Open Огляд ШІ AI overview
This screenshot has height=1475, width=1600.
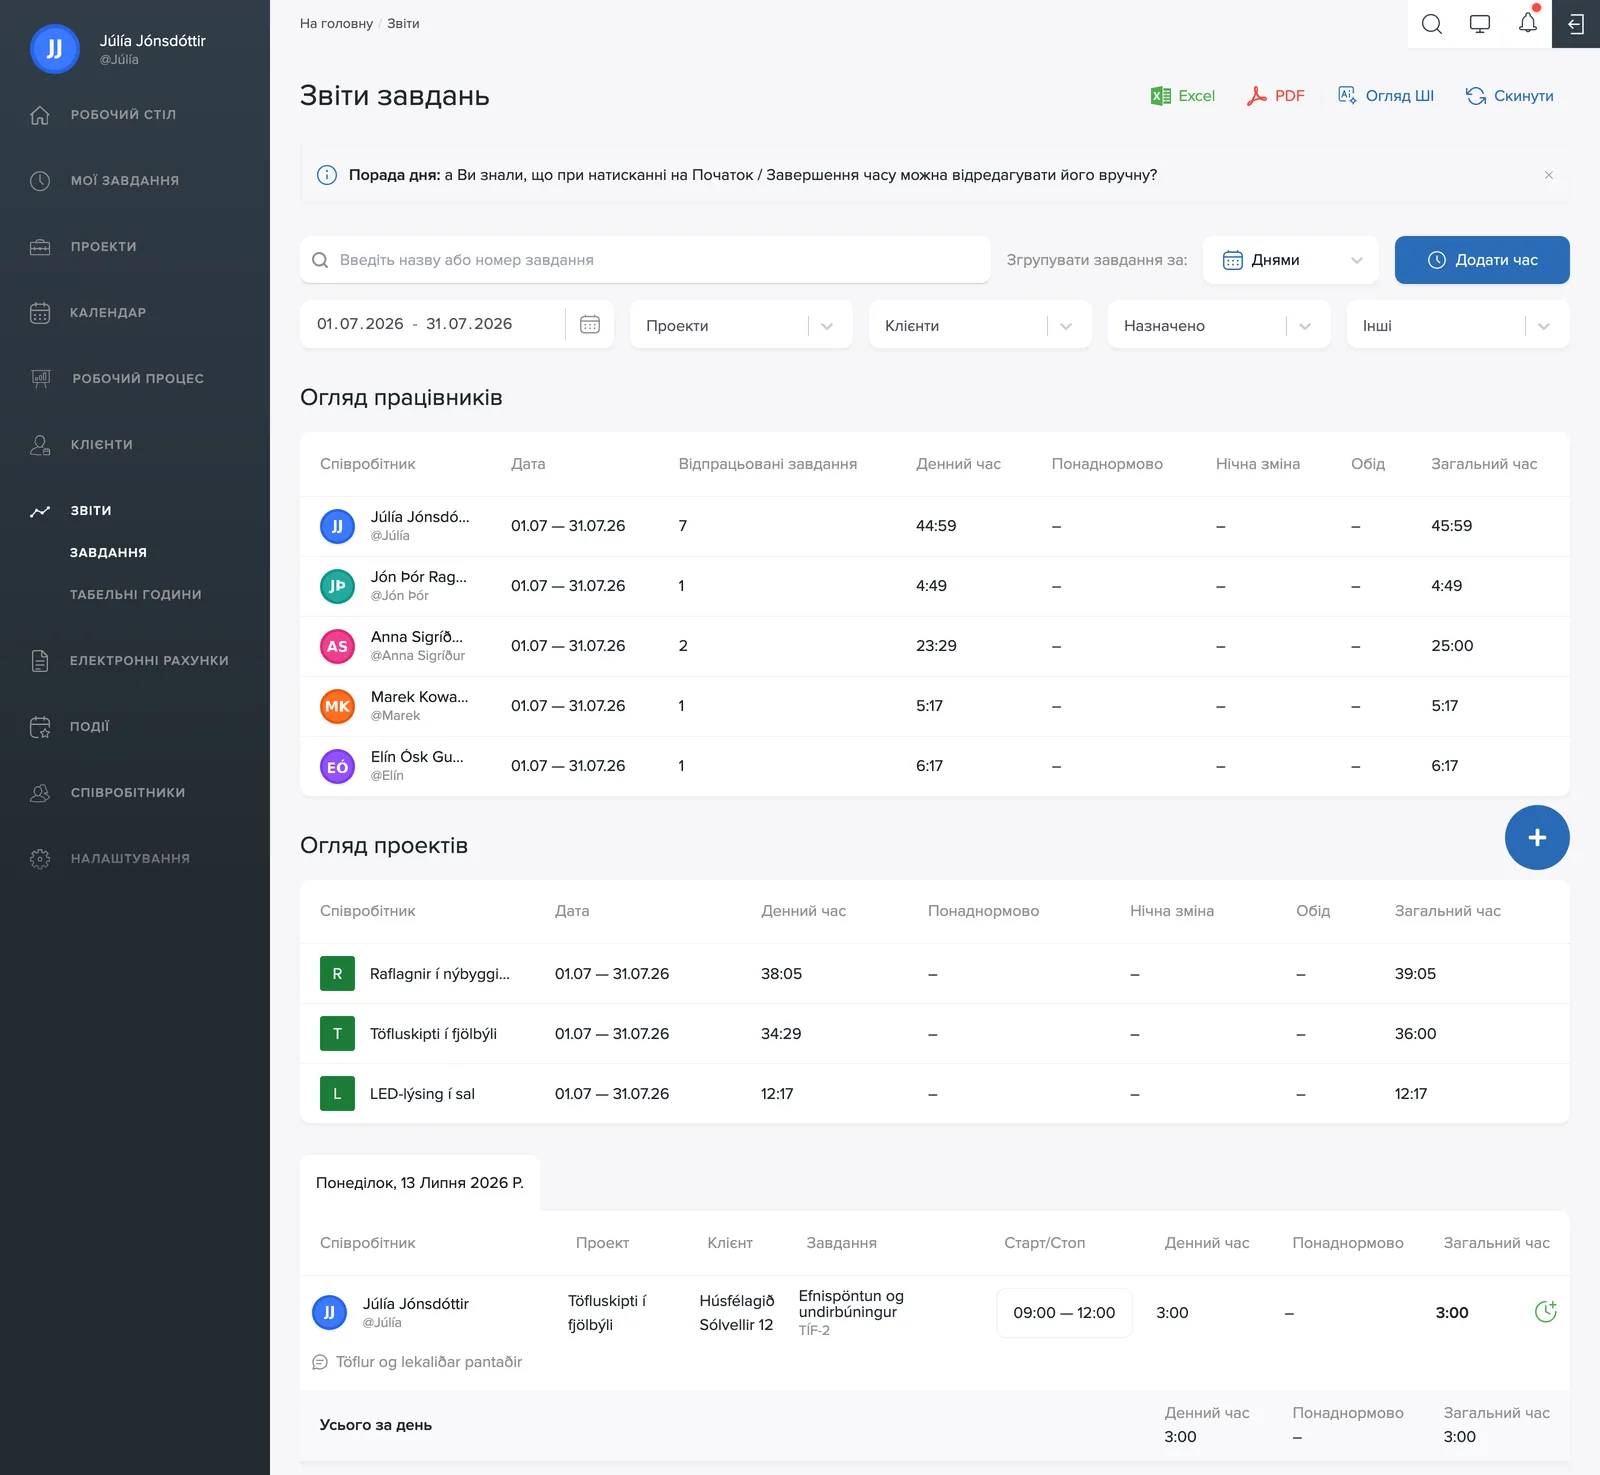point(1385,96)
